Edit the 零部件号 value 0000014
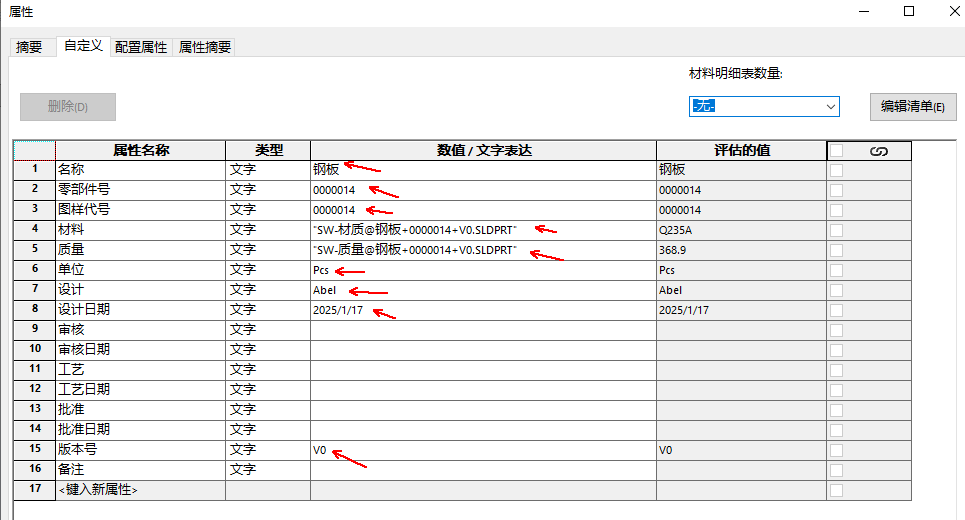 coord(484,190)
